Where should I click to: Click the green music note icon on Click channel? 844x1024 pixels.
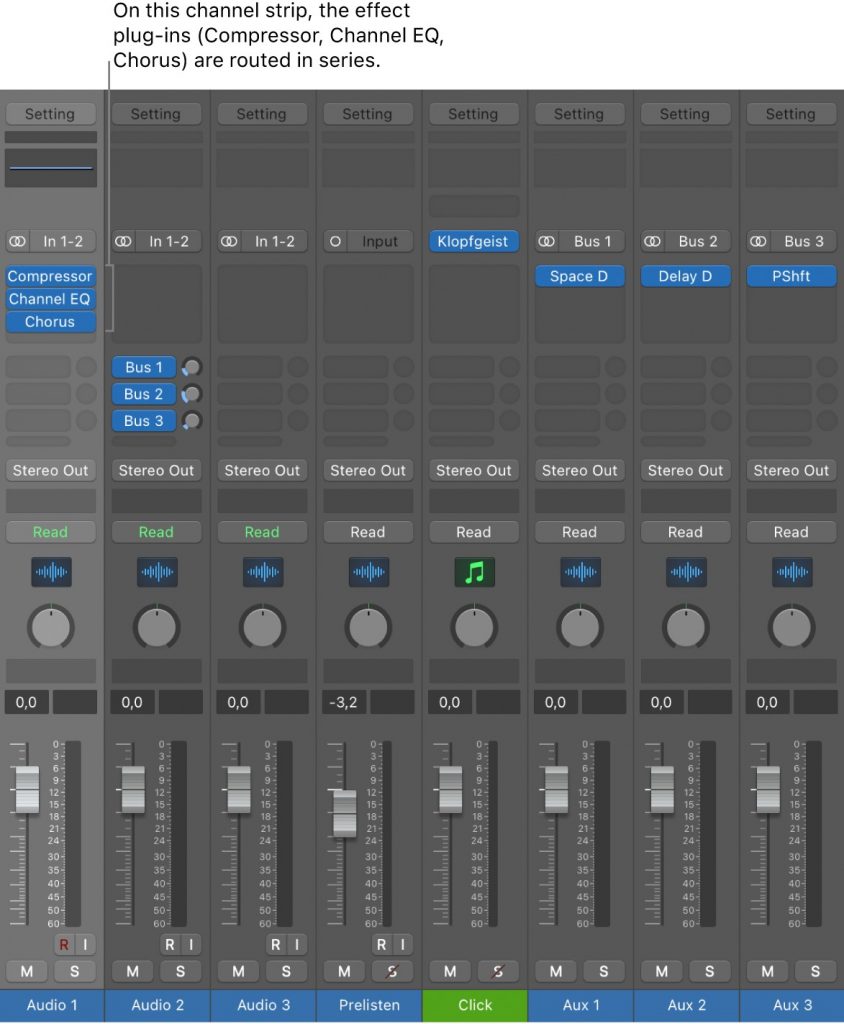[474, 572]
